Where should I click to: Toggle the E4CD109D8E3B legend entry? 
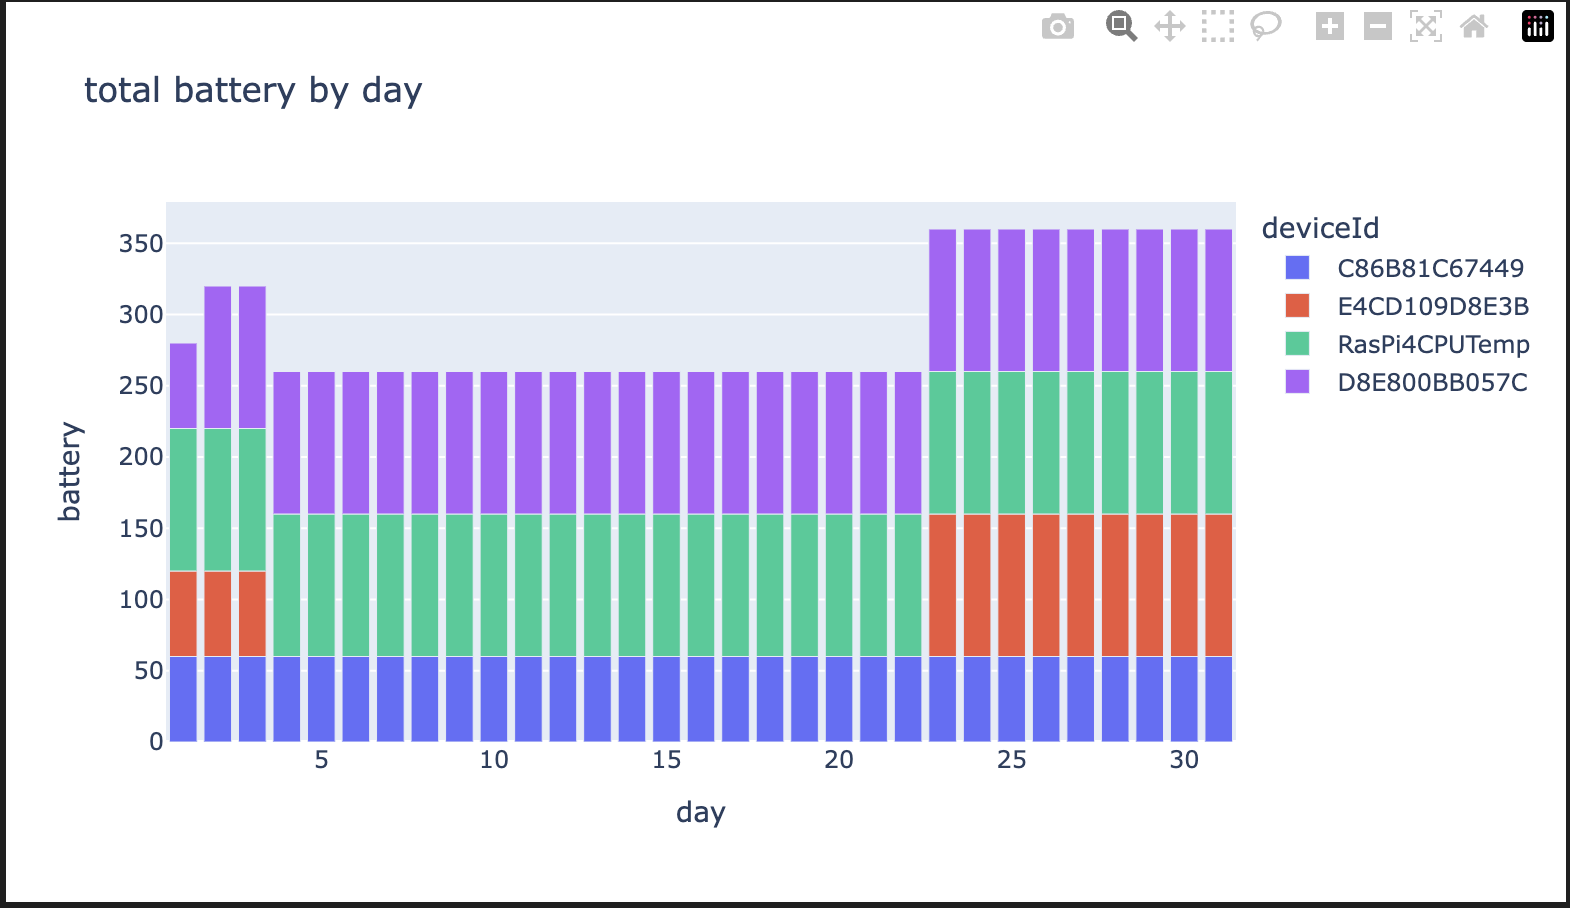1432,306
